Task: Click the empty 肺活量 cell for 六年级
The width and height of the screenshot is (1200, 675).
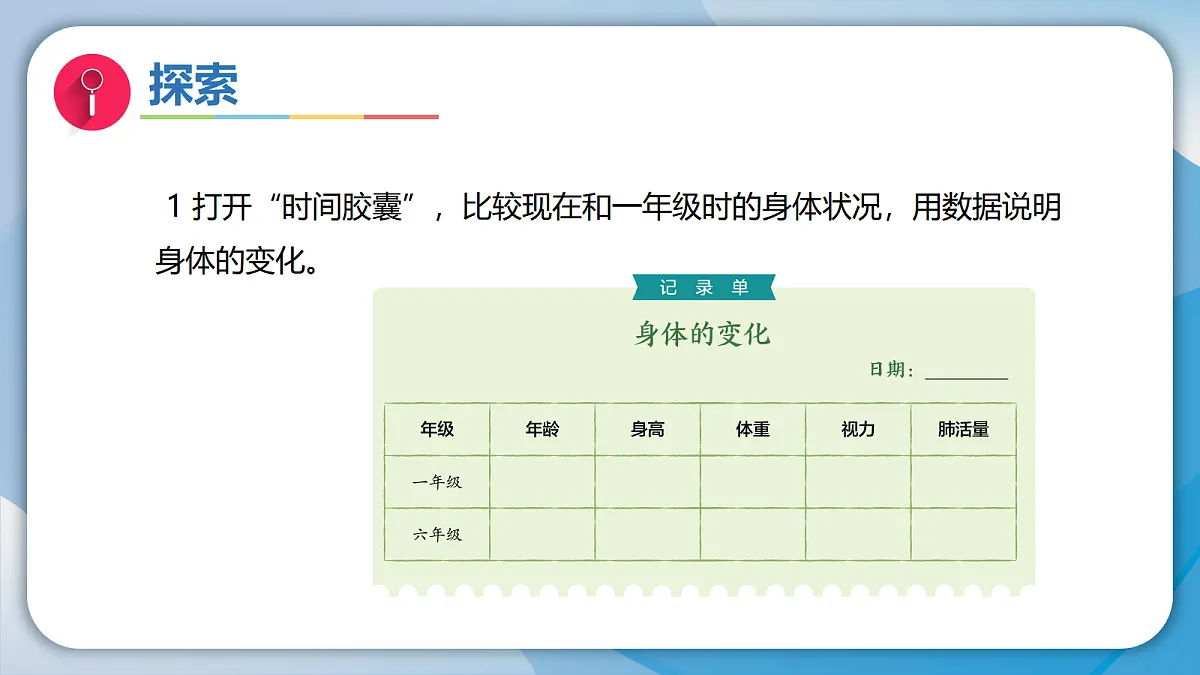Action: (963, 534)
